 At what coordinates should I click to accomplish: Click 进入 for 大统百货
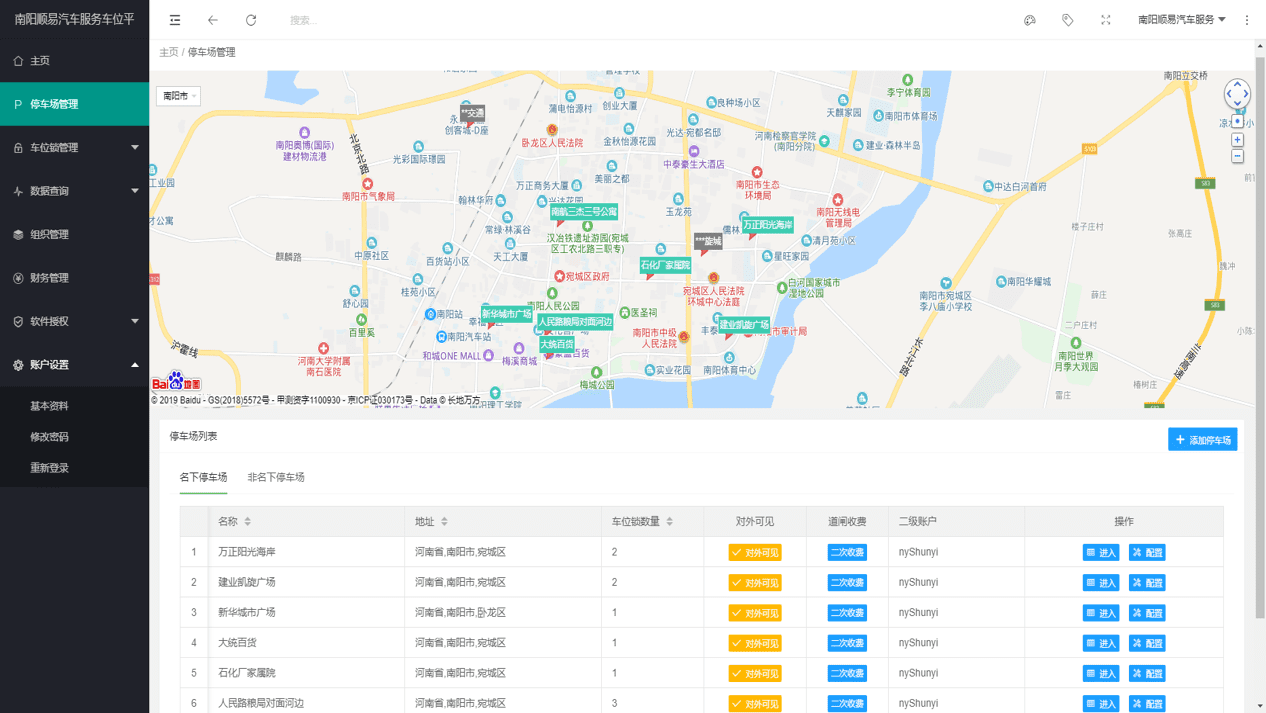pos(1101,643)
